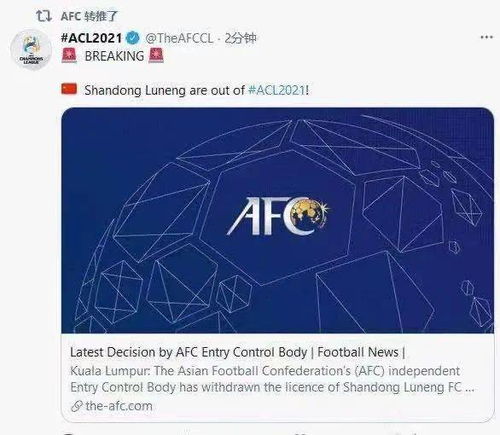Click the link chain icon beside the-afc.com
500x435 pixels.
(77, 406)
